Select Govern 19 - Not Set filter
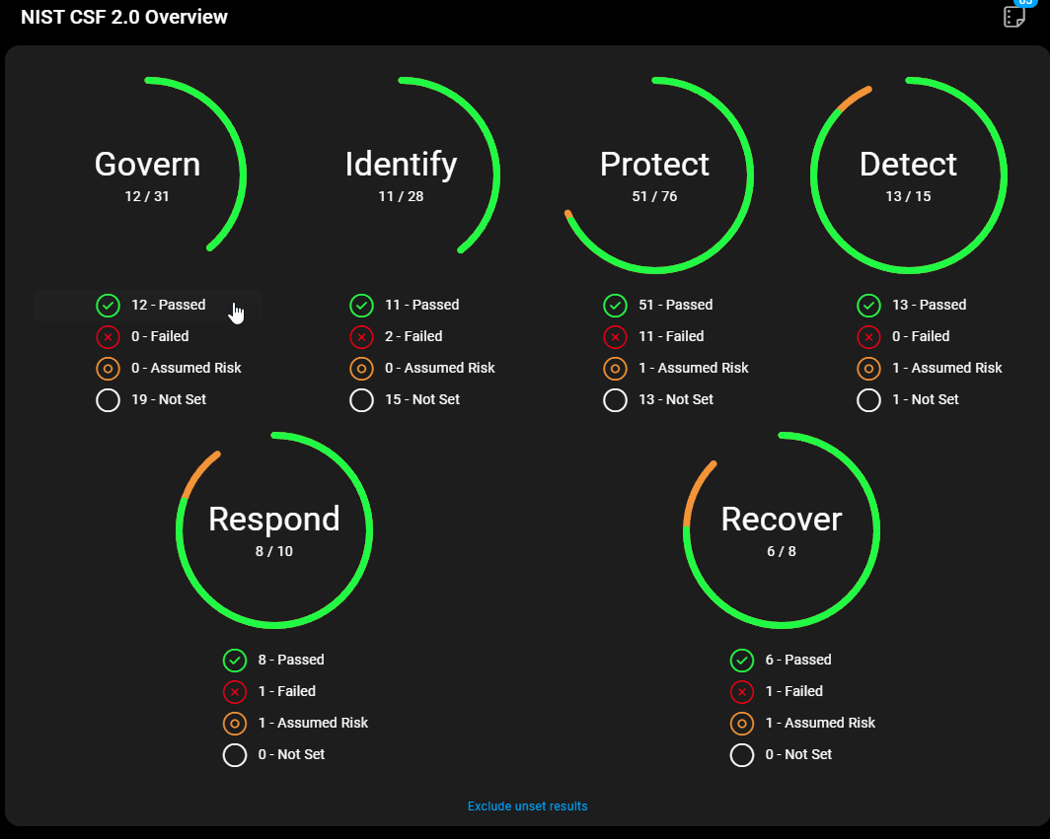 click(x=168, y=400)
